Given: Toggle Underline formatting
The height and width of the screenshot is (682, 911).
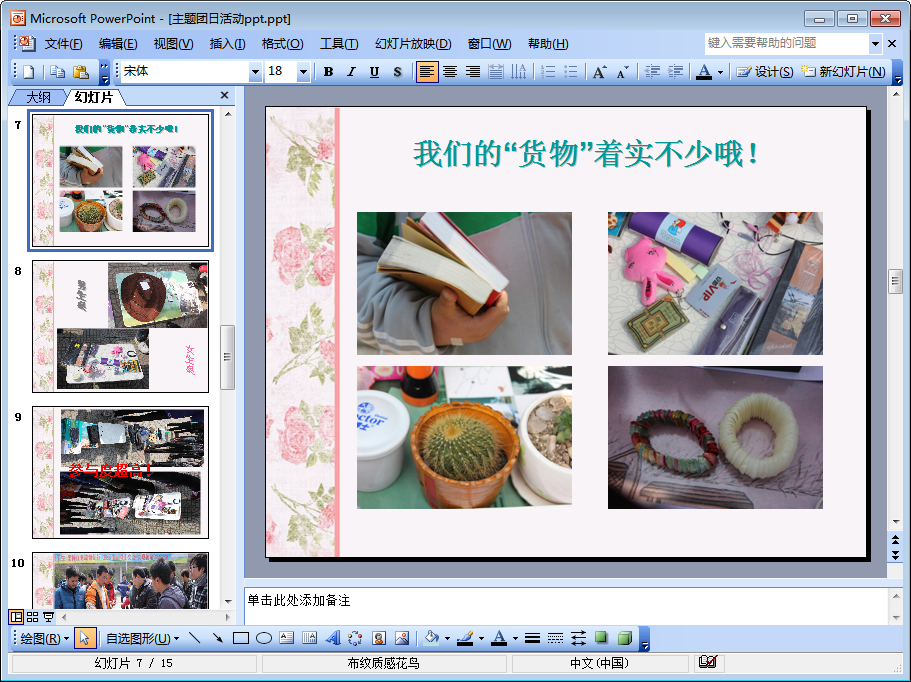Looking at the screenshot, I should (x=374, y=71).
